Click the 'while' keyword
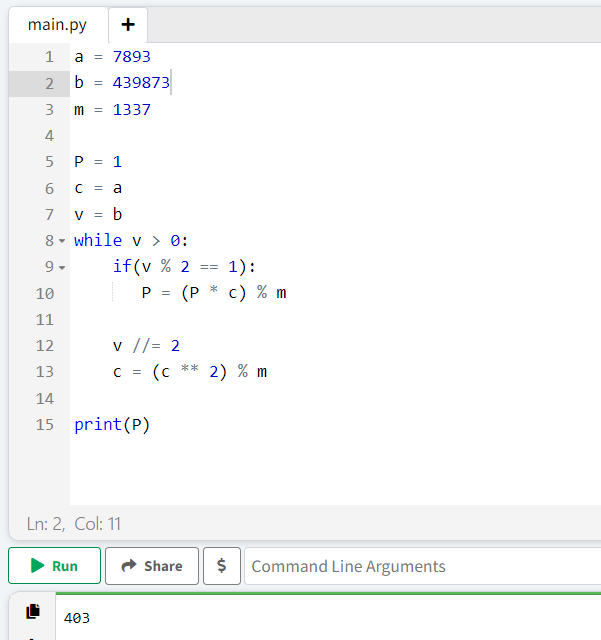Viewport: 601px width, 640px height. click(x=98, y=240)
